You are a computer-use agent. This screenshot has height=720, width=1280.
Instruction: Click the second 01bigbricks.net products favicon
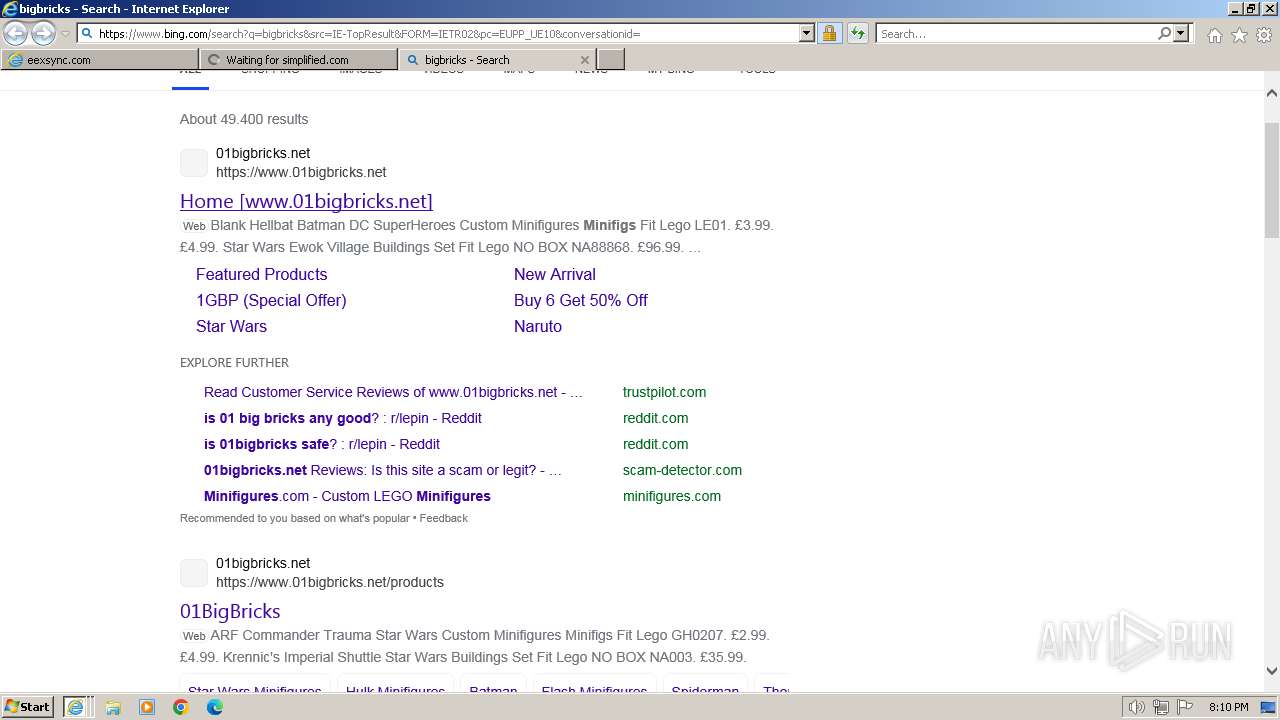click(194, 573)
